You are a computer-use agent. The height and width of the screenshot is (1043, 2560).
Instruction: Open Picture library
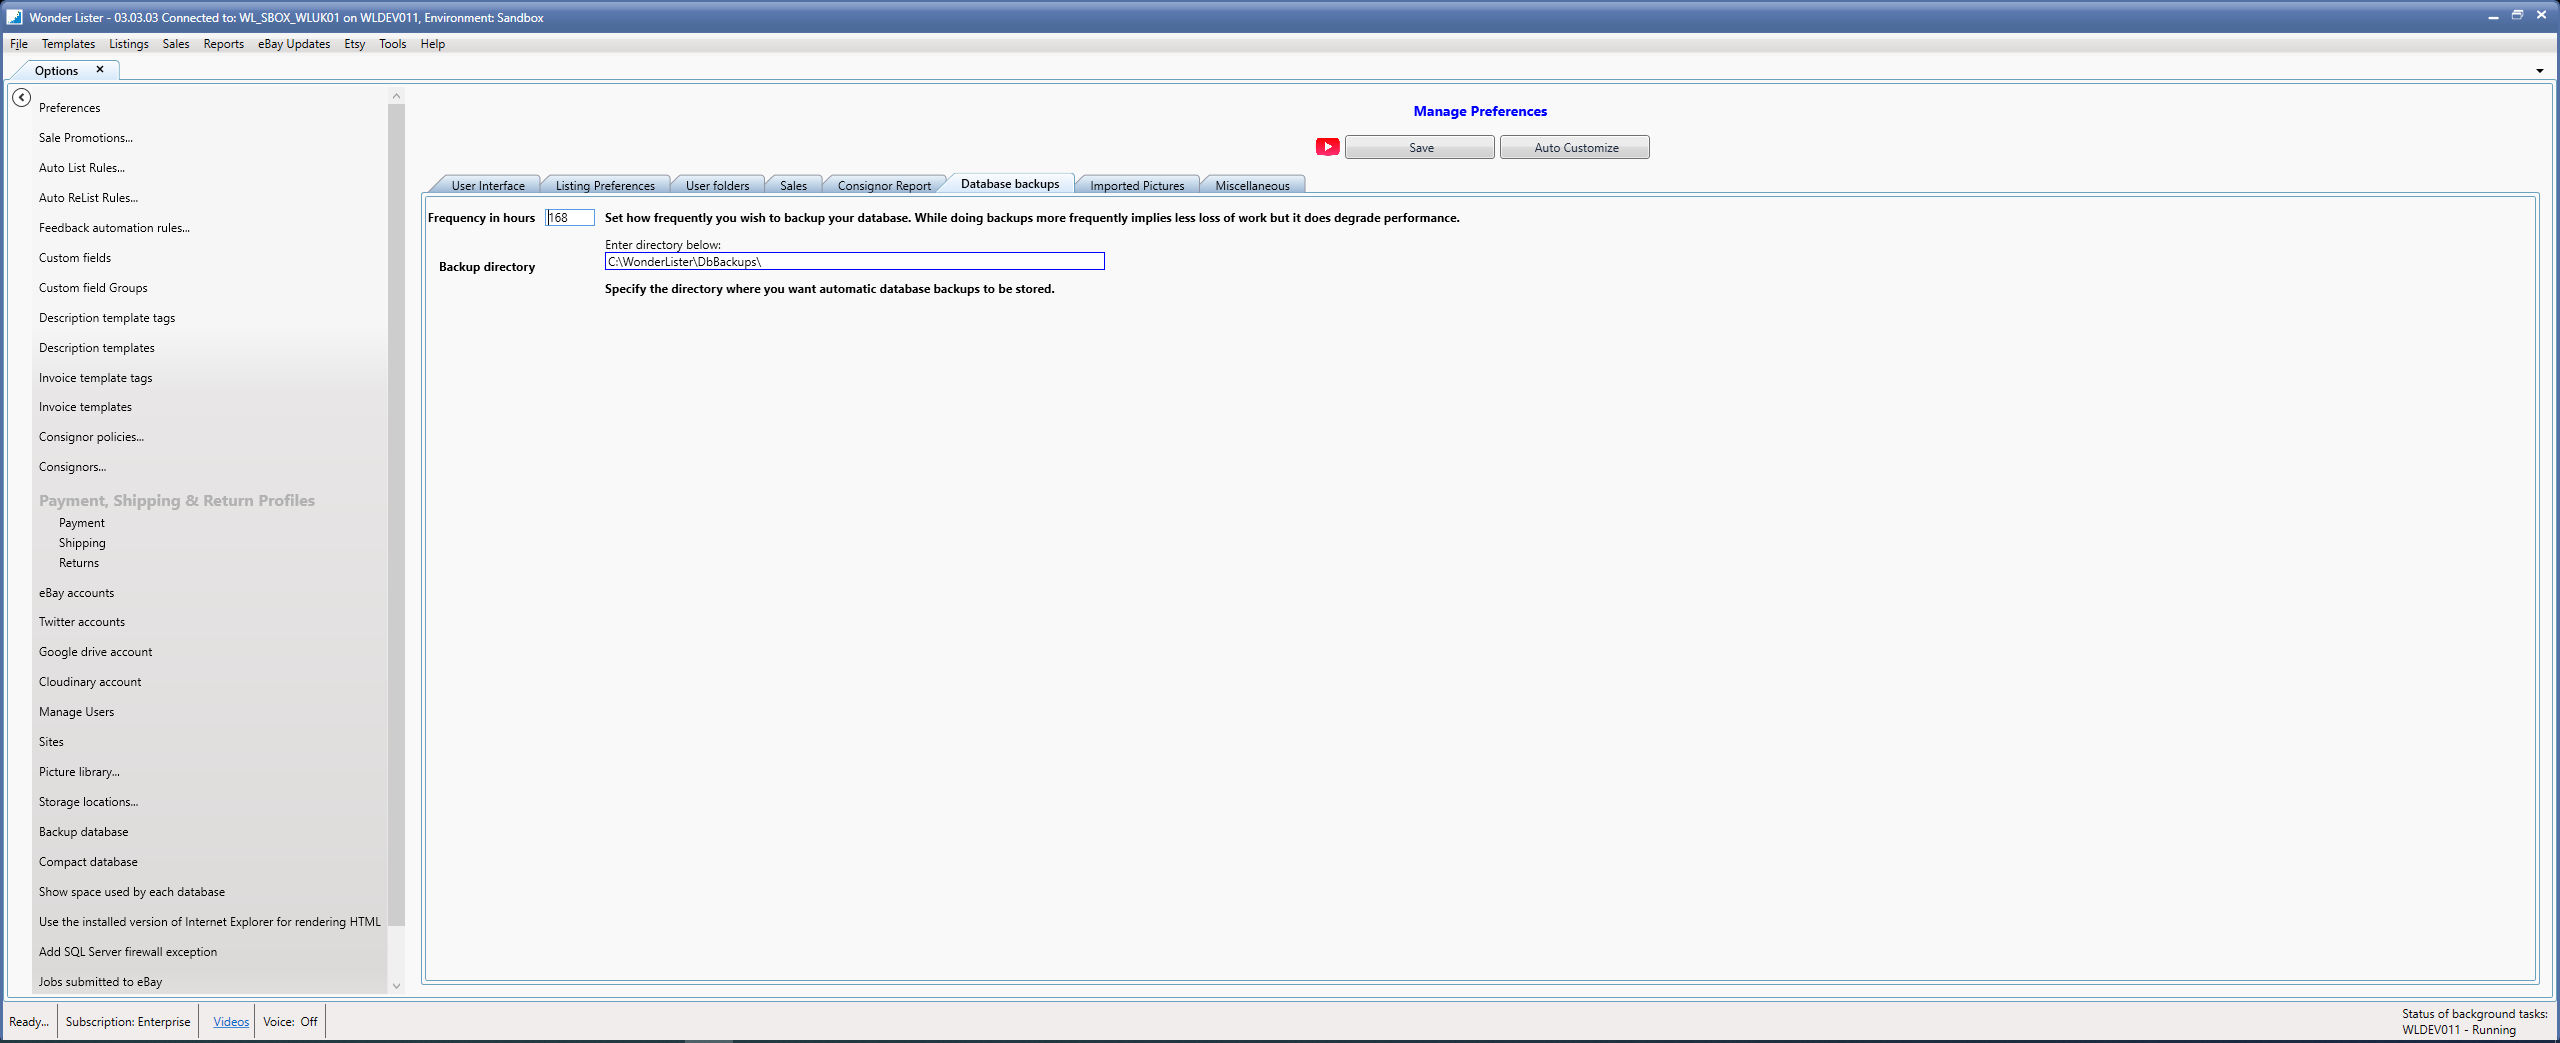tap(79, 772)
